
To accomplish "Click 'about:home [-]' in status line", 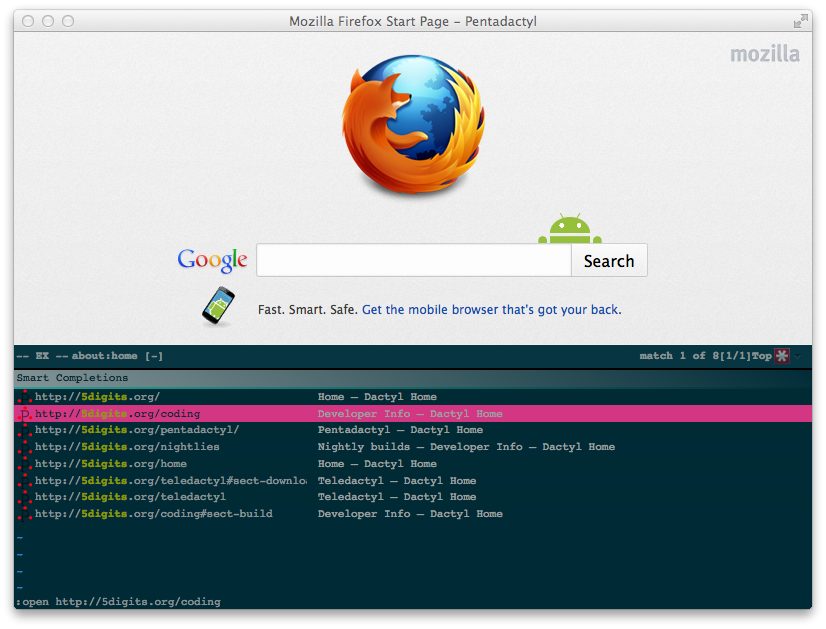I will (117, 356).
